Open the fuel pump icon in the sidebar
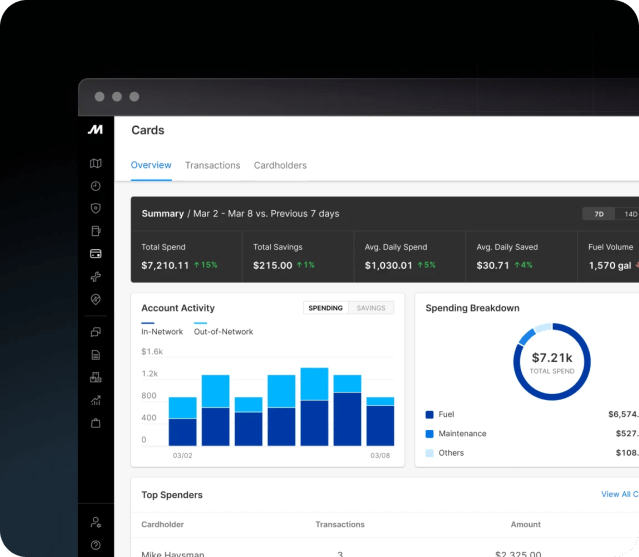 coord(96,231)
